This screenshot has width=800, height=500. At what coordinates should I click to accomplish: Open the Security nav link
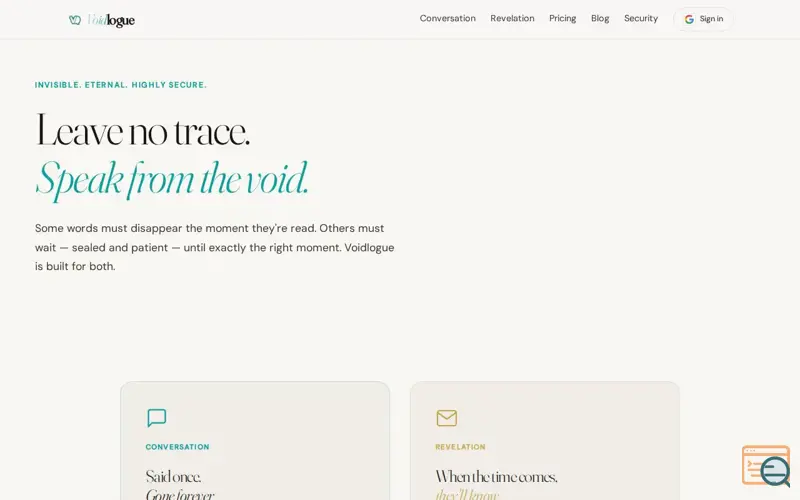(x=641, y=18)
